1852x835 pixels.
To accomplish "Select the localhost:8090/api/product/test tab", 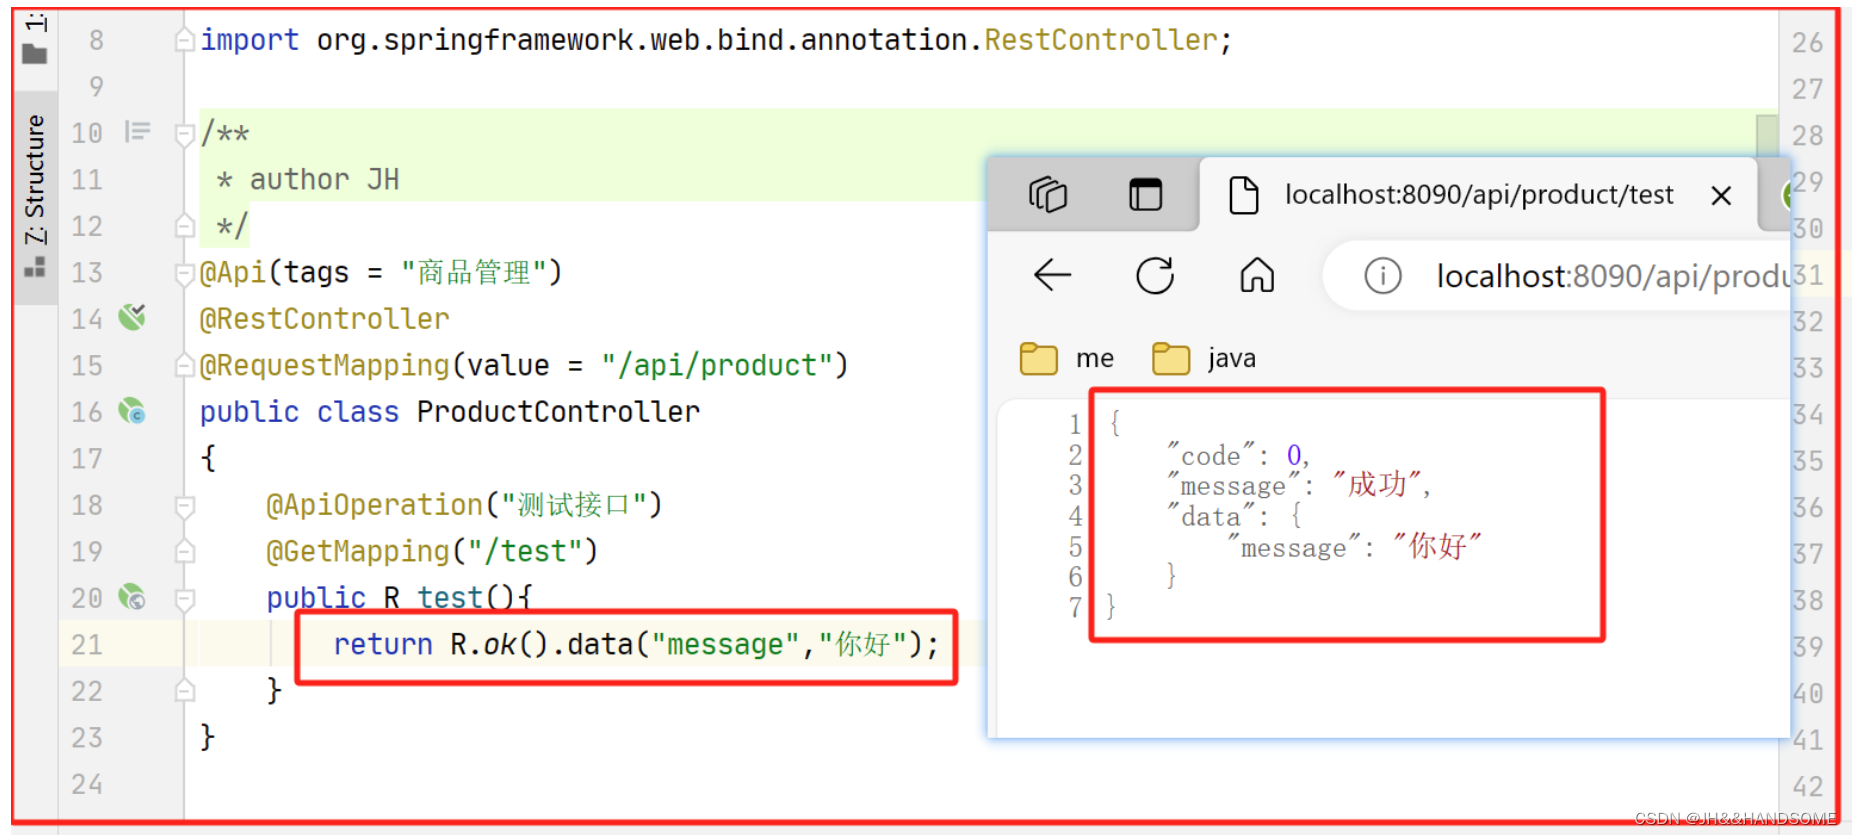I will (x=1478, y=194).
